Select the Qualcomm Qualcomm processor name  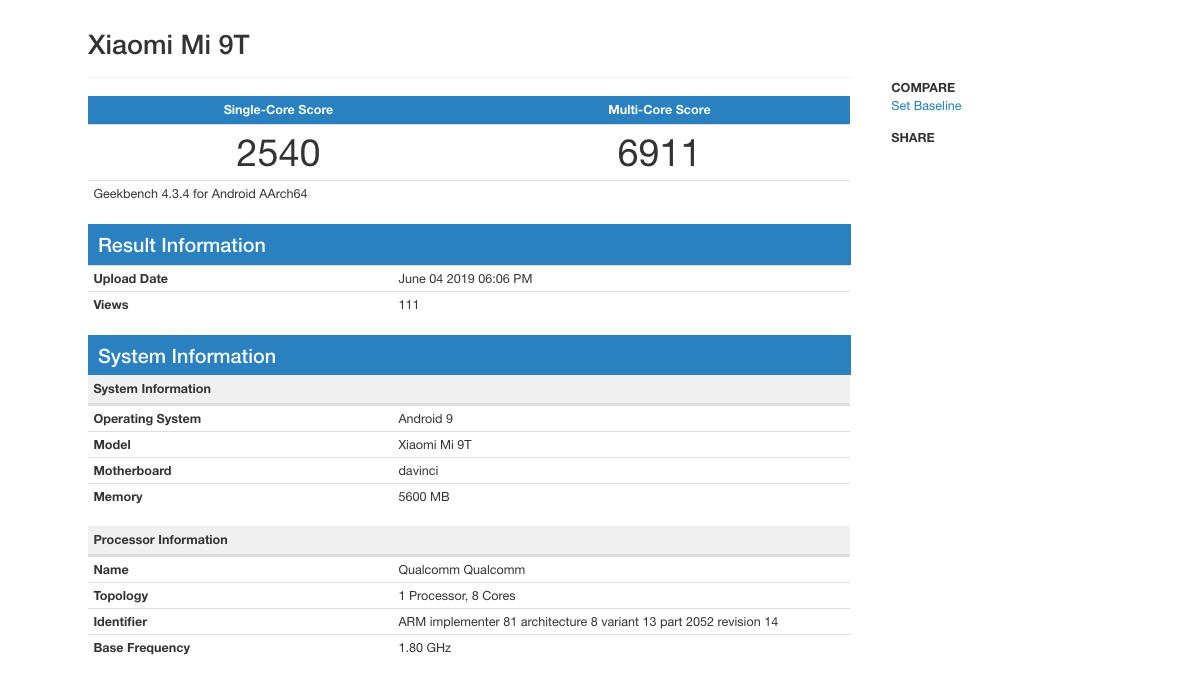tap(461, 570)
